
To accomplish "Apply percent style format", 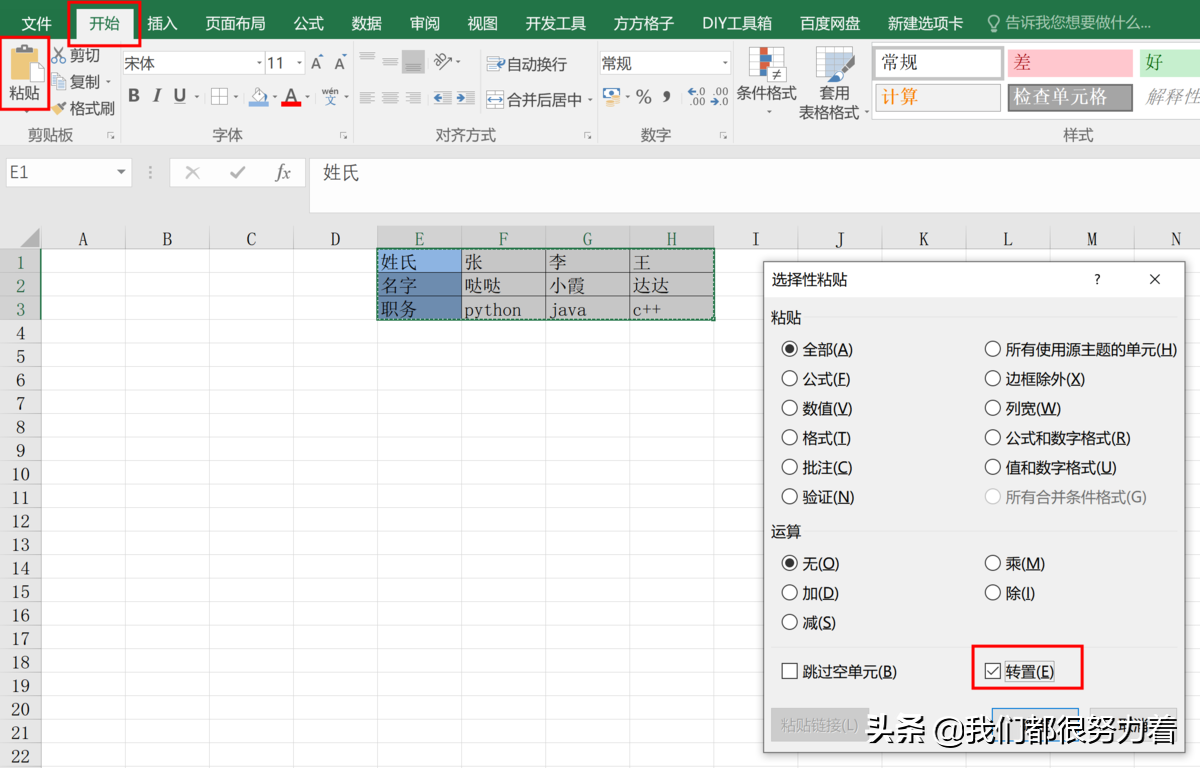I will [x=643, y=97].
